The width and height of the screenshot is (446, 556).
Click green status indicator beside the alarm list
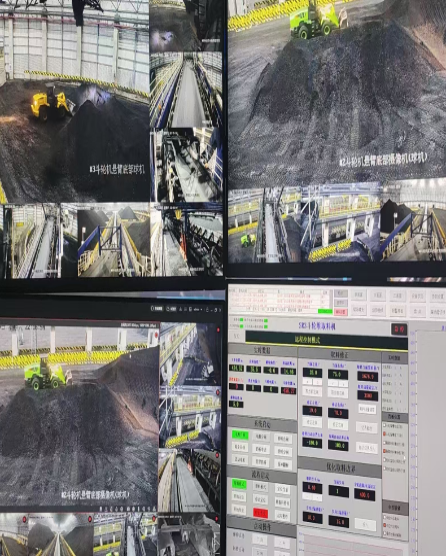pyautogui.click(x=325, y=311)
